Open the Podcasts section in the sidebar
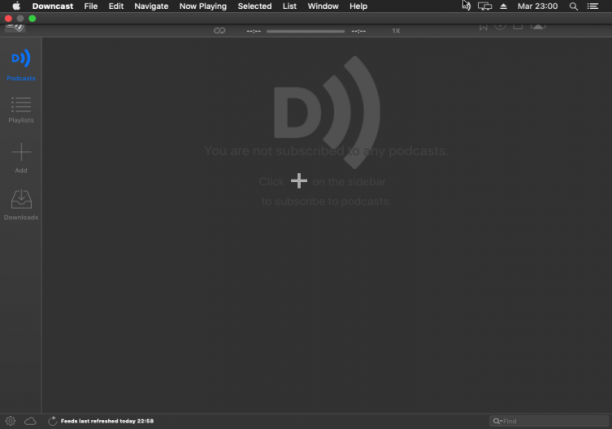The width and height of the screenshot is (612, 429). [x=21, y=65]
